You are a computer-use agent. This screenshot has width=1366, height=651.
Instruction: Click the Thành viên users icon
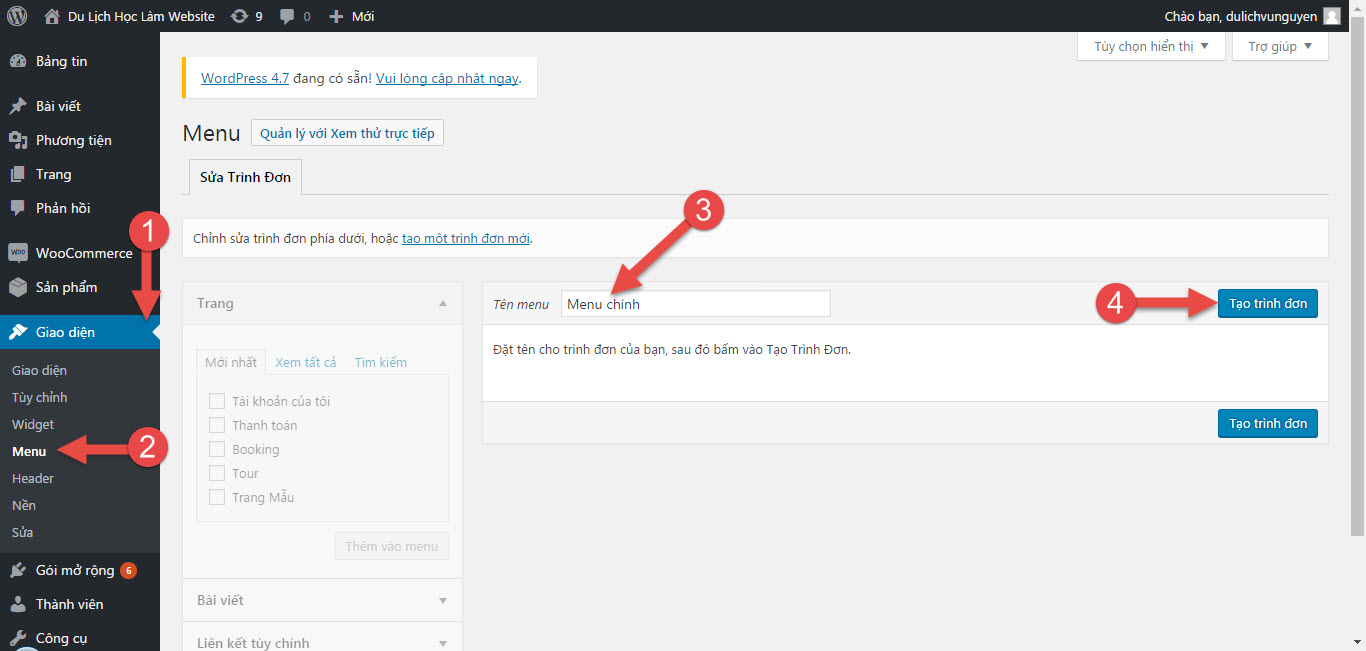[16, 603]
